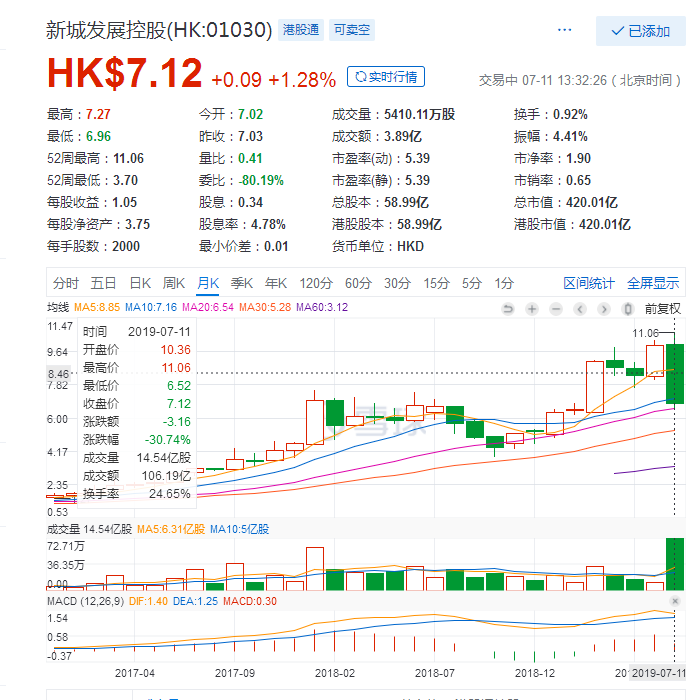Click the undo reset chart icon
This screenshot has width=699, height=700.
[x=508, y=309]
